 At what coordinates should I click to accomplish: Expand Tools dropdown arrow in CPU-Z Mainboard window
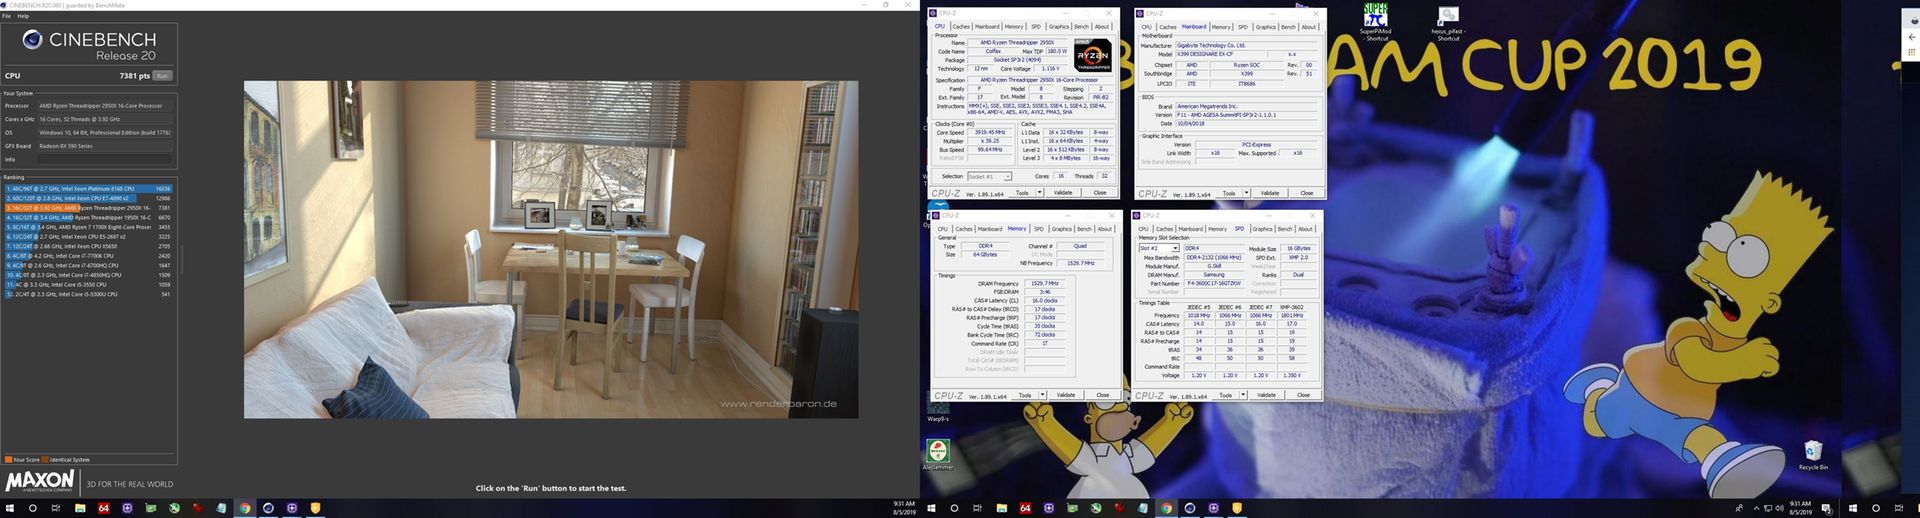point(1247,193)
